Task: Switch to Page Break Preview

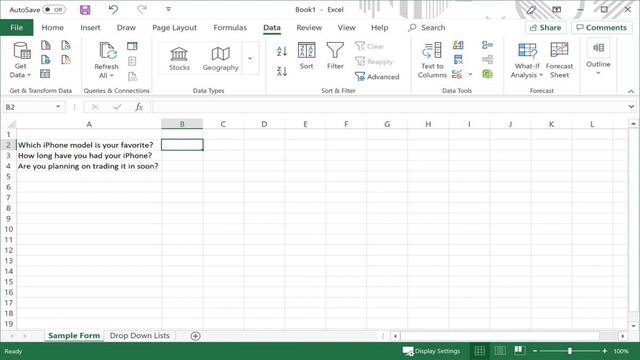Action: coord(519,351)
